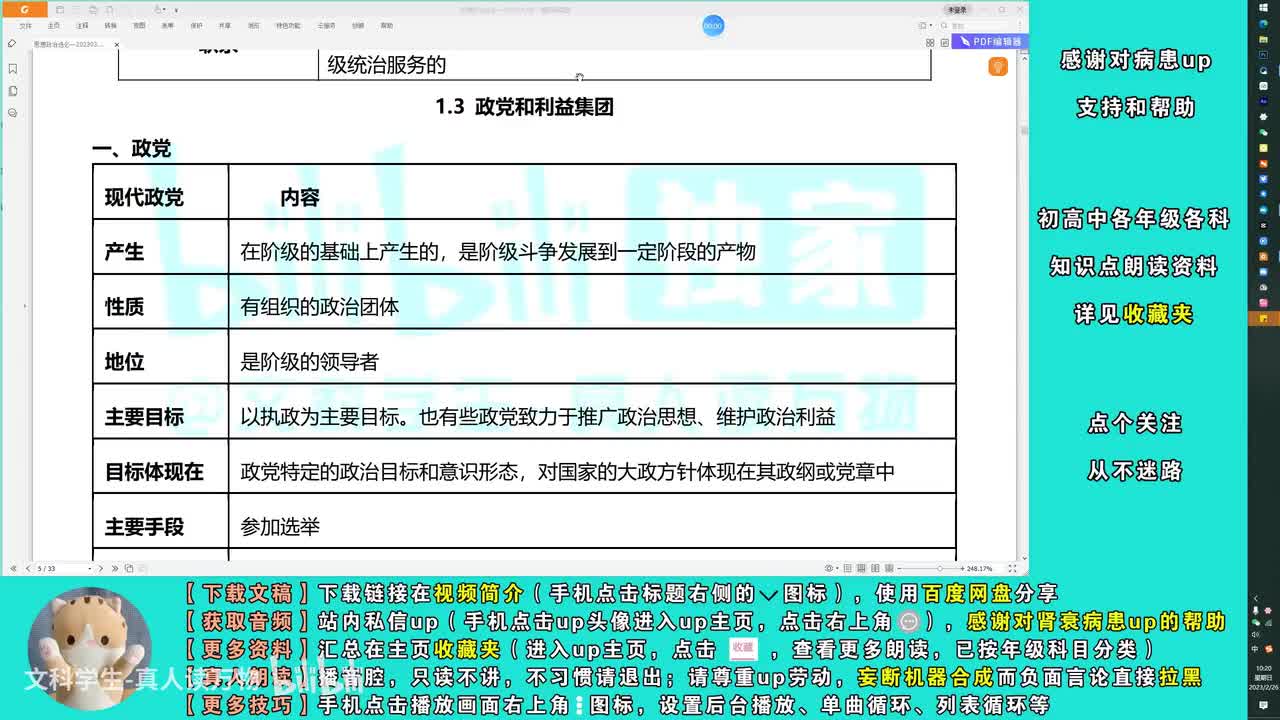This screenshot has width=1280, height=720.
Task: Switch to the 转换 ribbon tab
Action: pos(110,25)
